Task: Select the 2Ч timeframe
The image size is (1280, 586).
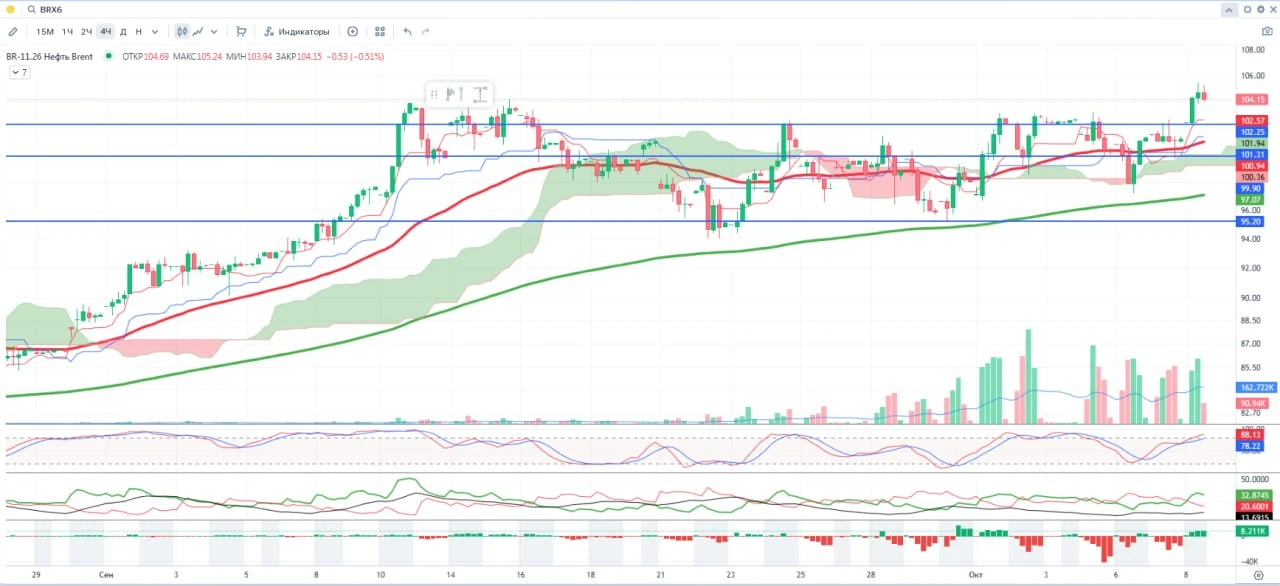Action: (x=87, y=31)
